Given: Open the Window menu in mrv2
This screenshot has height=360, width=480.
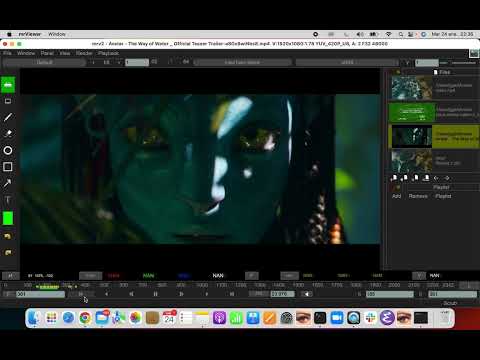Looking at the screenshot, I should pos(26,53).
